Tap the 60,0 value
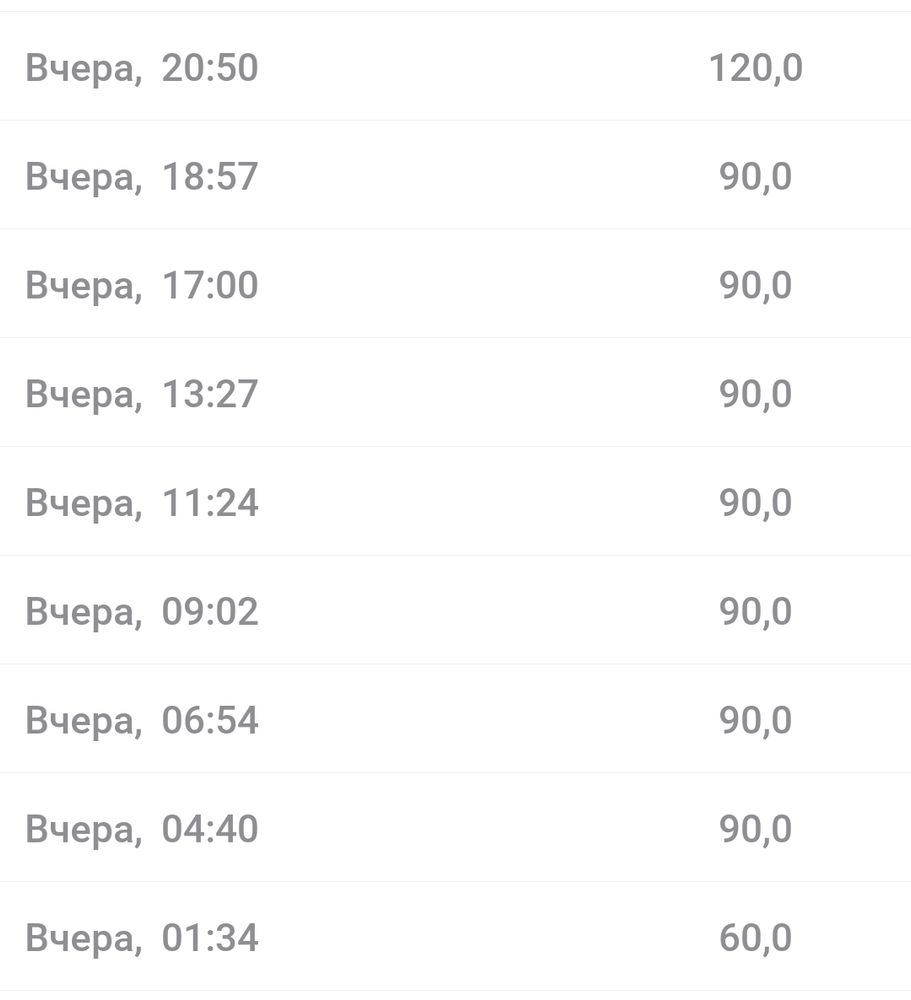The width and height of the screenshot is (911, 1000). pos(755,939)
